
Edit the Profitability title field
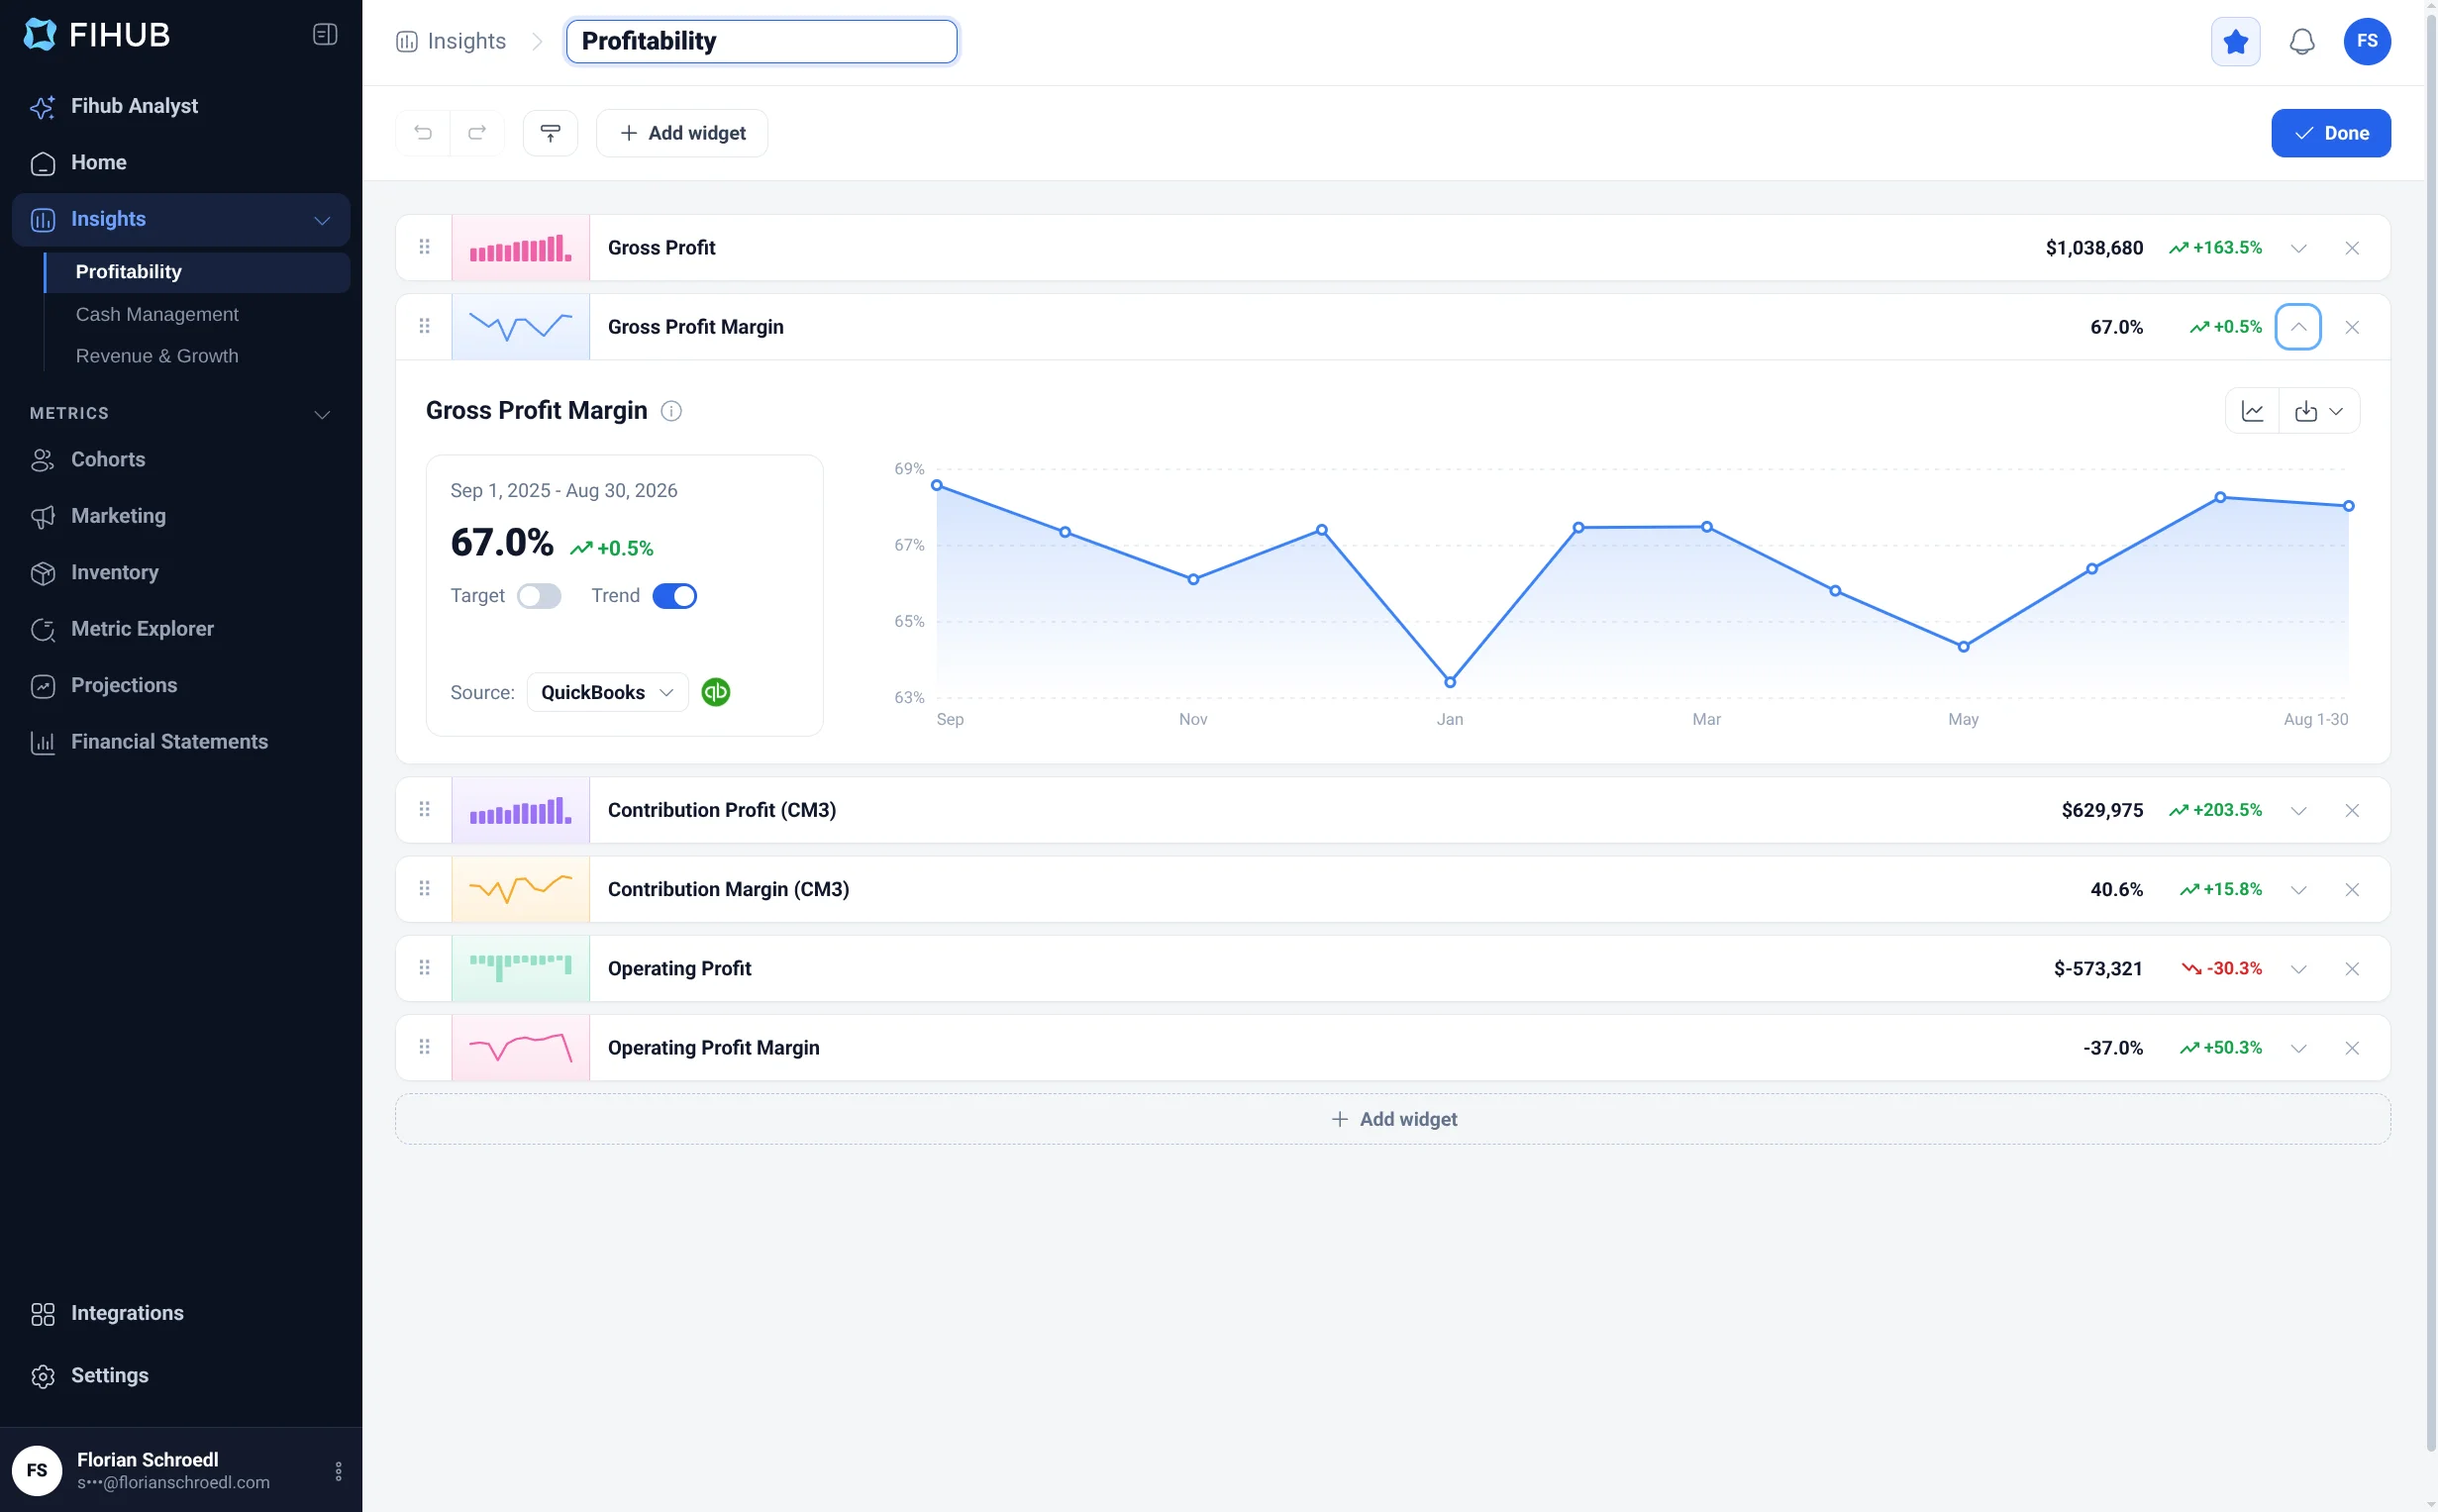tap(761, 41)
